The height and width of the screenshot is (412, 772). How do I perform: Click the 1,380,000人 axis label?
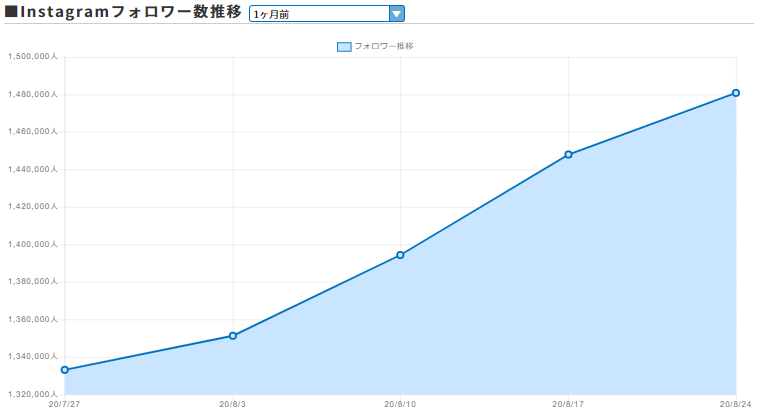pyautogui.click(x=33, y=282)
